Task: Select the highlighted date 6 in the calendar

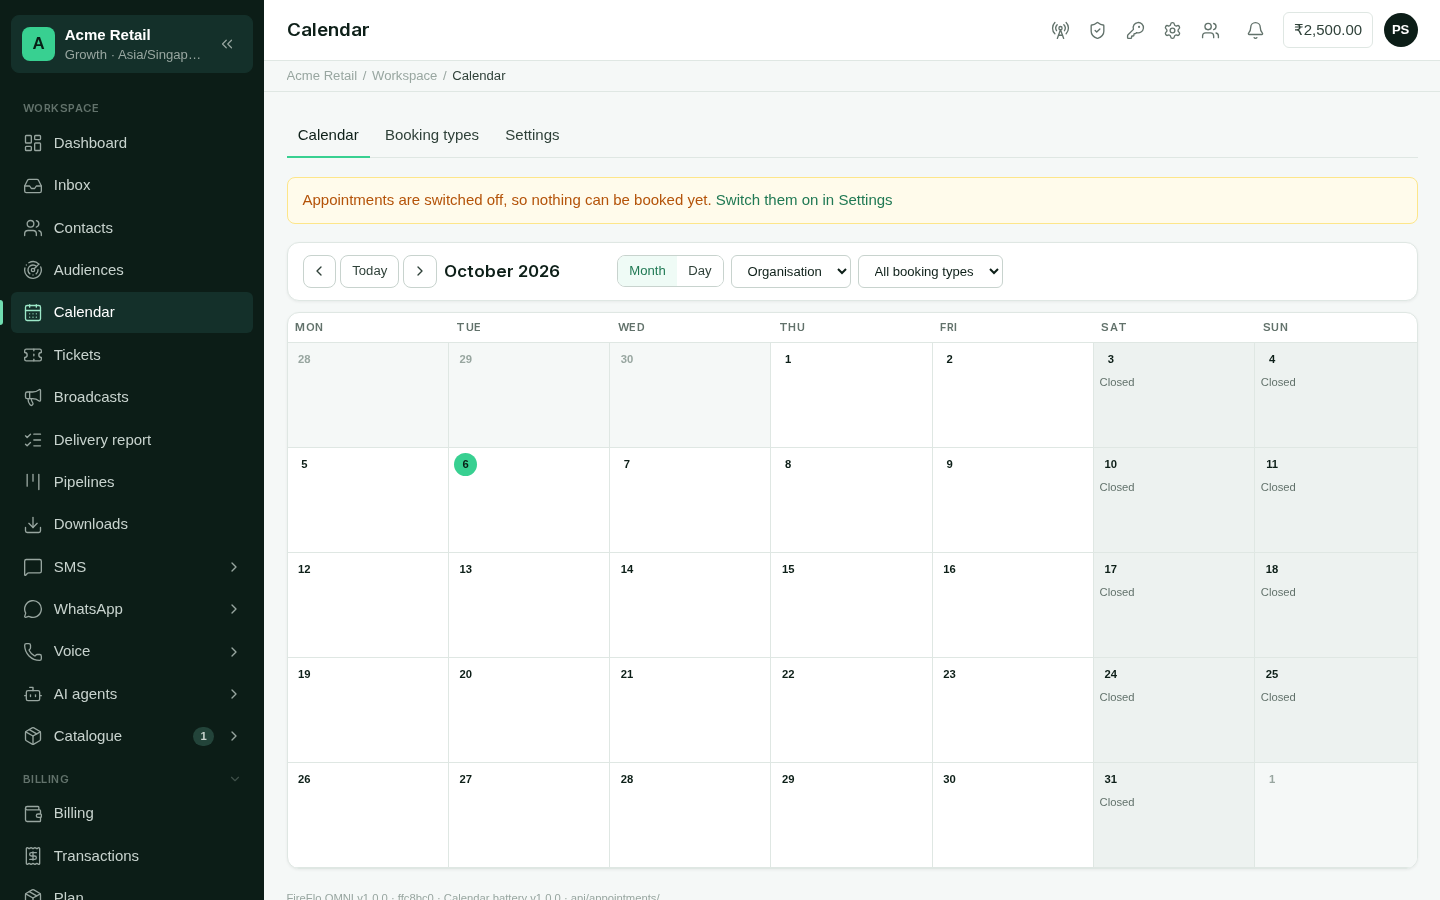Action: [465, 464]
